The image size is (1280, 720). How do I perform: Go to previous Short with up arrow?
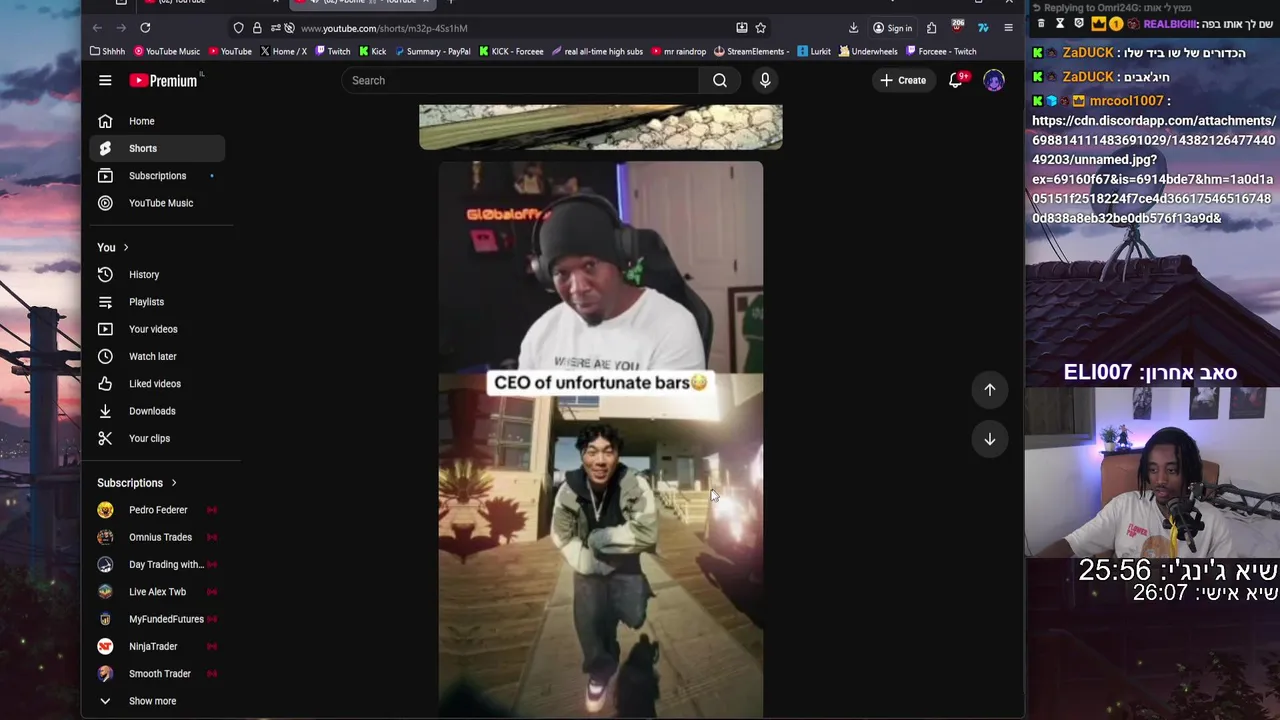pyautogui.click(x=990, y=390)
